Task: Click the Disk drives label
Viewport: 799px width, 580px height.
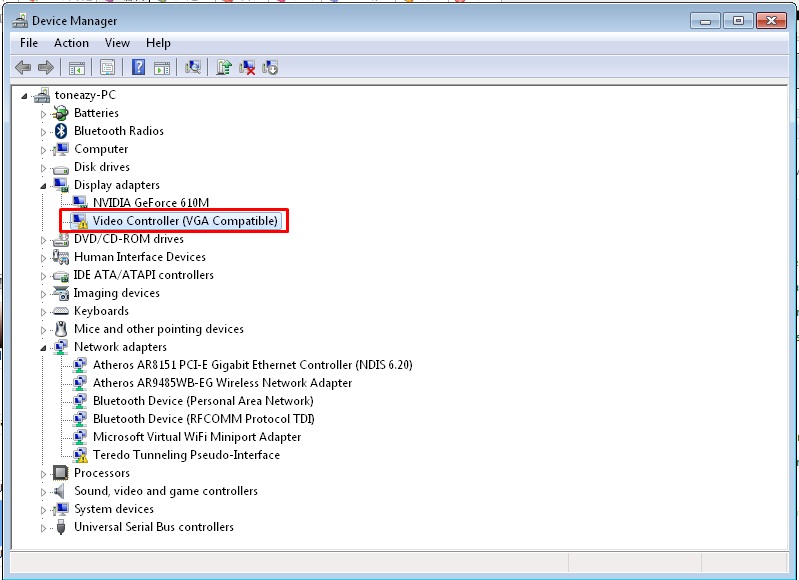Action: 102,167
